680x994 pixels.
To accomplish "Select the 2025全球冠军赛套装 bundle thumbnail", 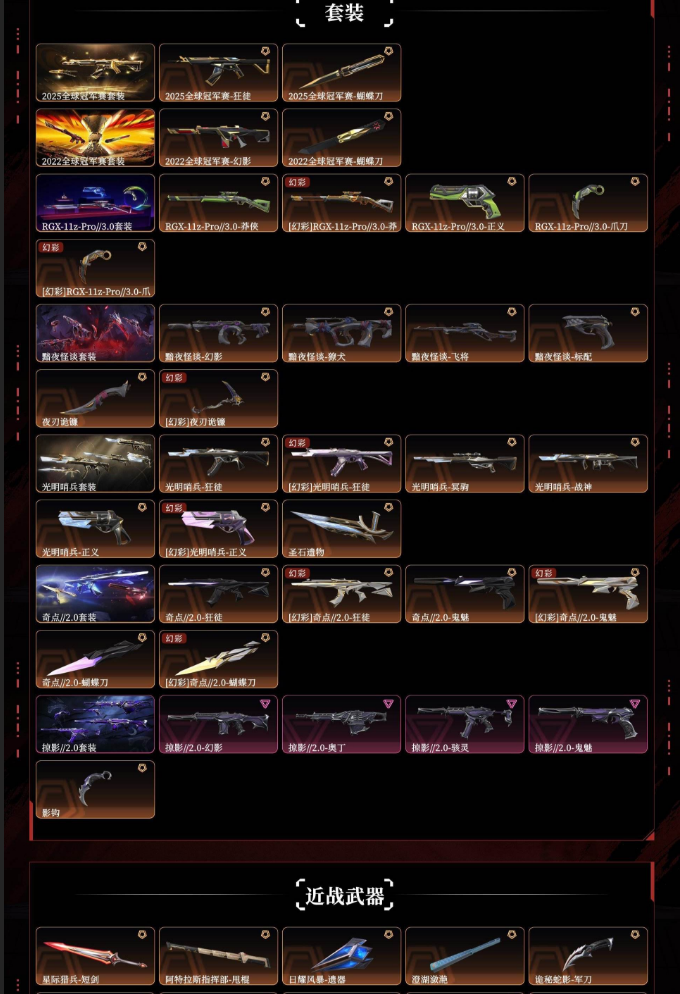I will click(x=95, y=72).
